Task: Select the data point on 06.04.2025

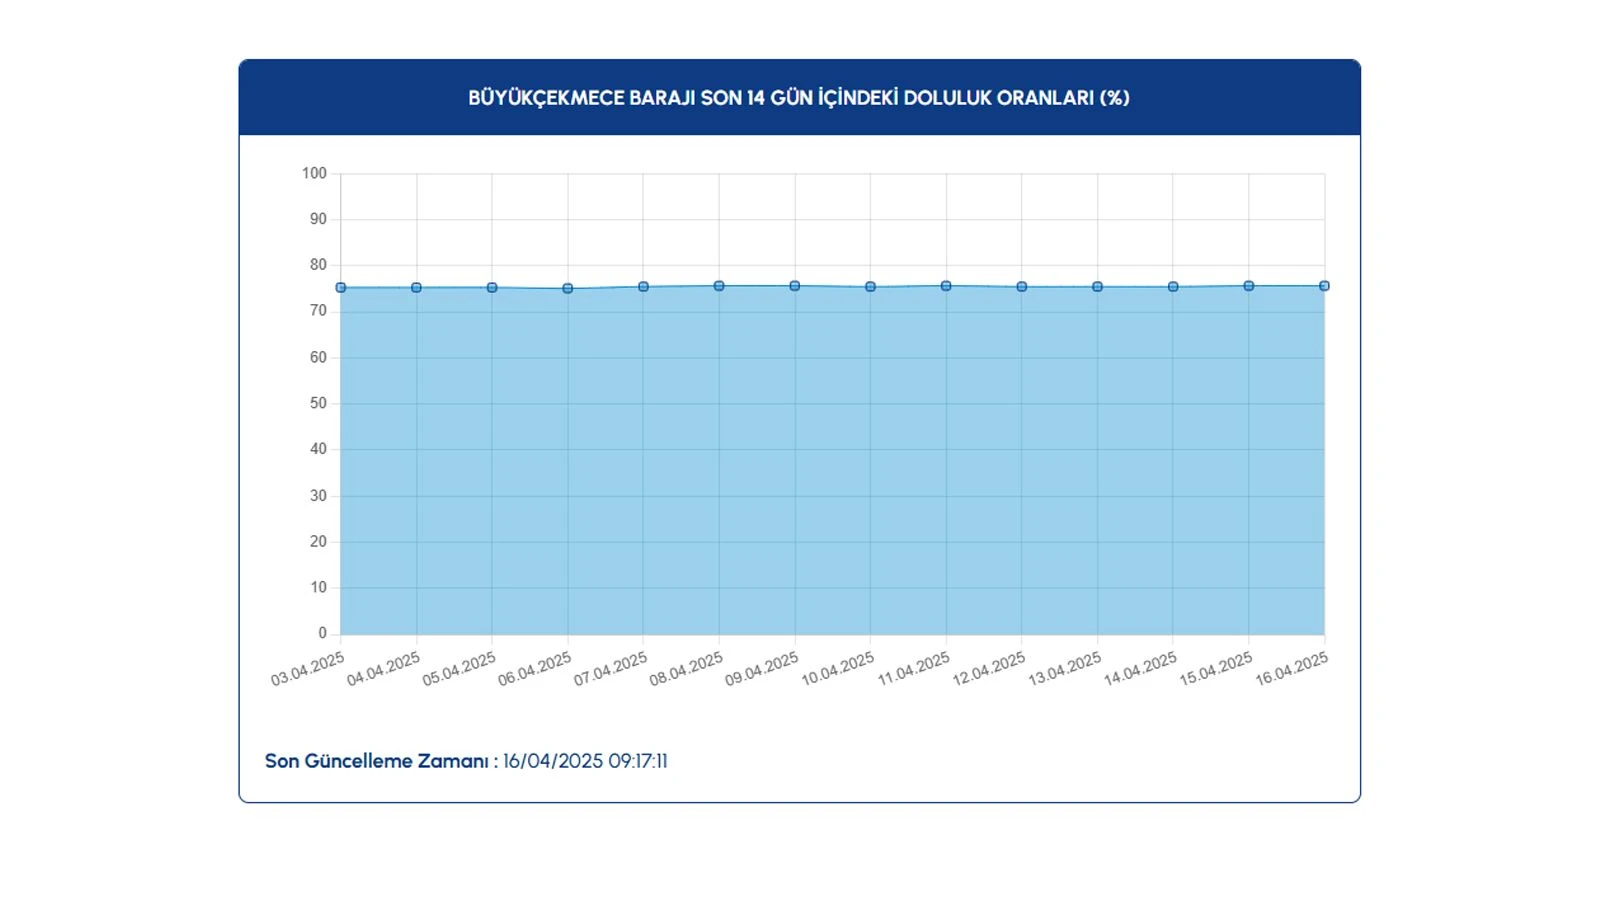Action: click(x=568, y=289)
